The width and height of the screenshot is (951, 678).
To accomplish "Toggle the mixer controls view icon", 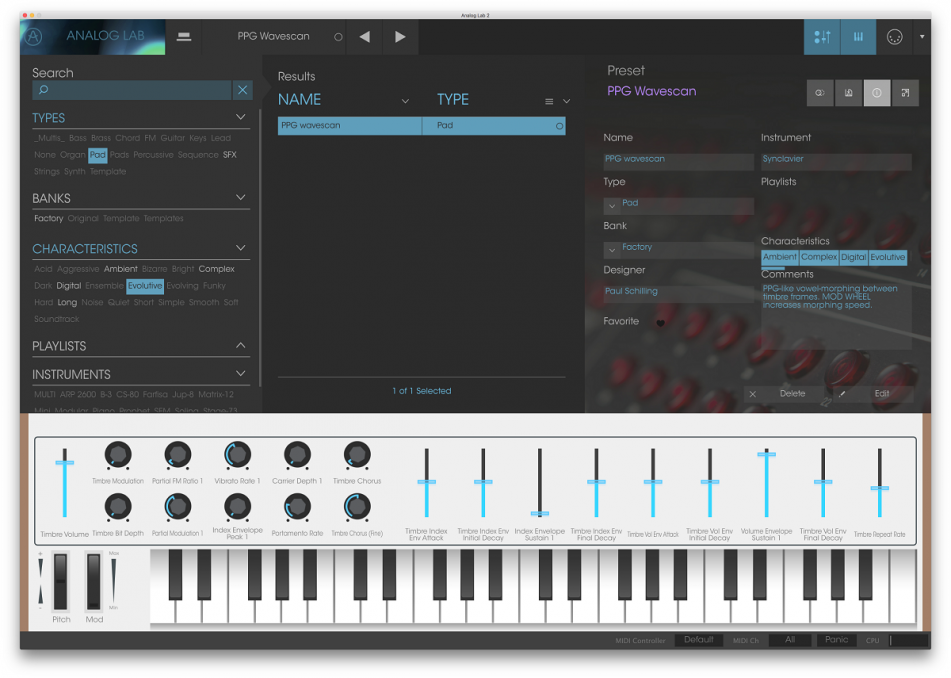I will 822,37.
